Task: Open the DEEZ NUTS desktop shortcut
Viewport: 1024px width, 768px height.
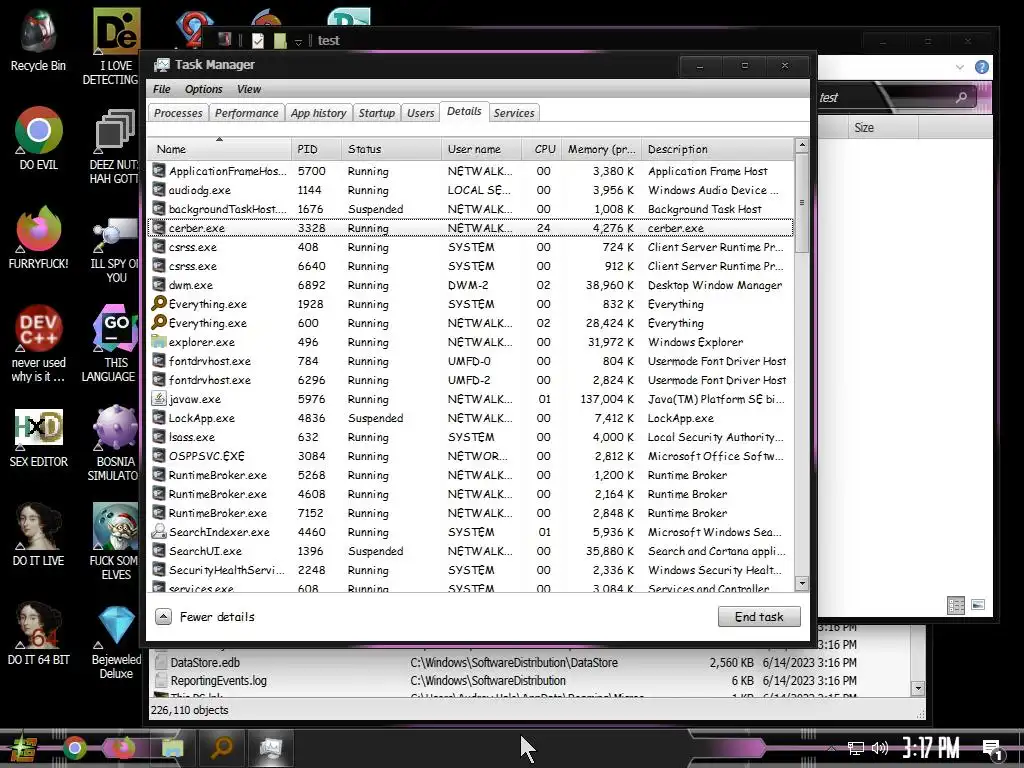Action: pyautogui.click(x=114, y=146)
